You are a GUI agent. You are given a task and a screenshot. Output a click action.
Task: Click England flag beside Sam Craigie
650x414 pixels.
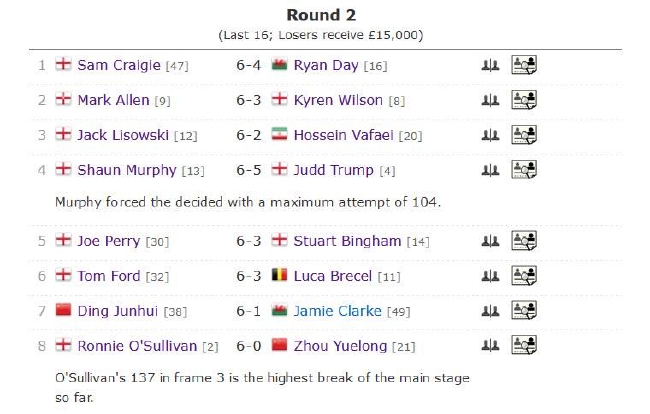coord(63,64)
